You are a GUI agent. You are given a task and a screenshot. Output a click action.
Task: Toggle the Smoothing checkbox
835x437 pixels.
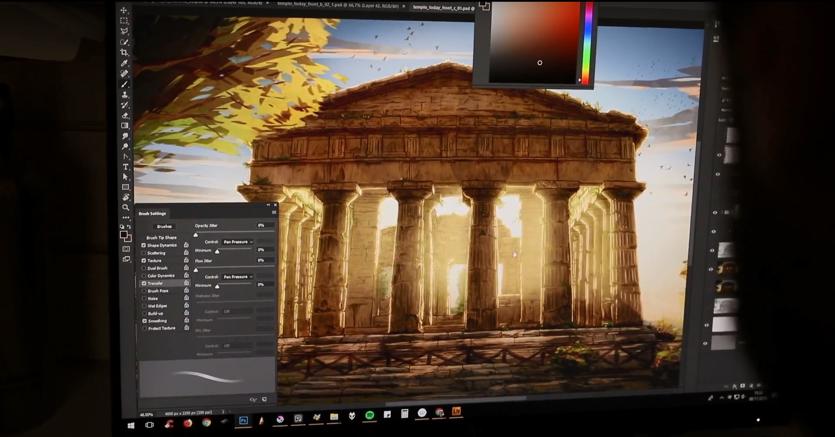(144, 321)
